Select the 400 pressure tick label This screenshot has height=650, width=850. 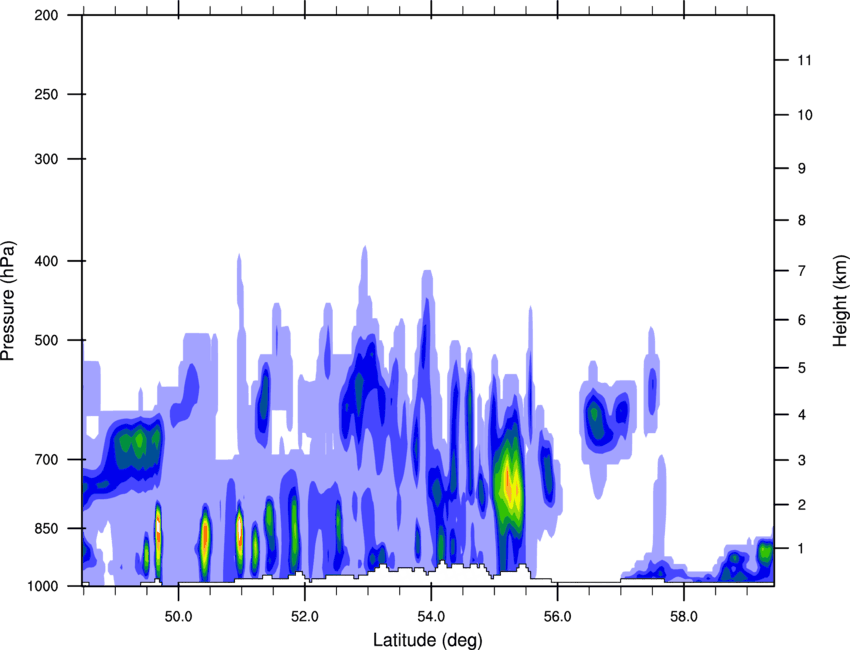click(47, 261)
